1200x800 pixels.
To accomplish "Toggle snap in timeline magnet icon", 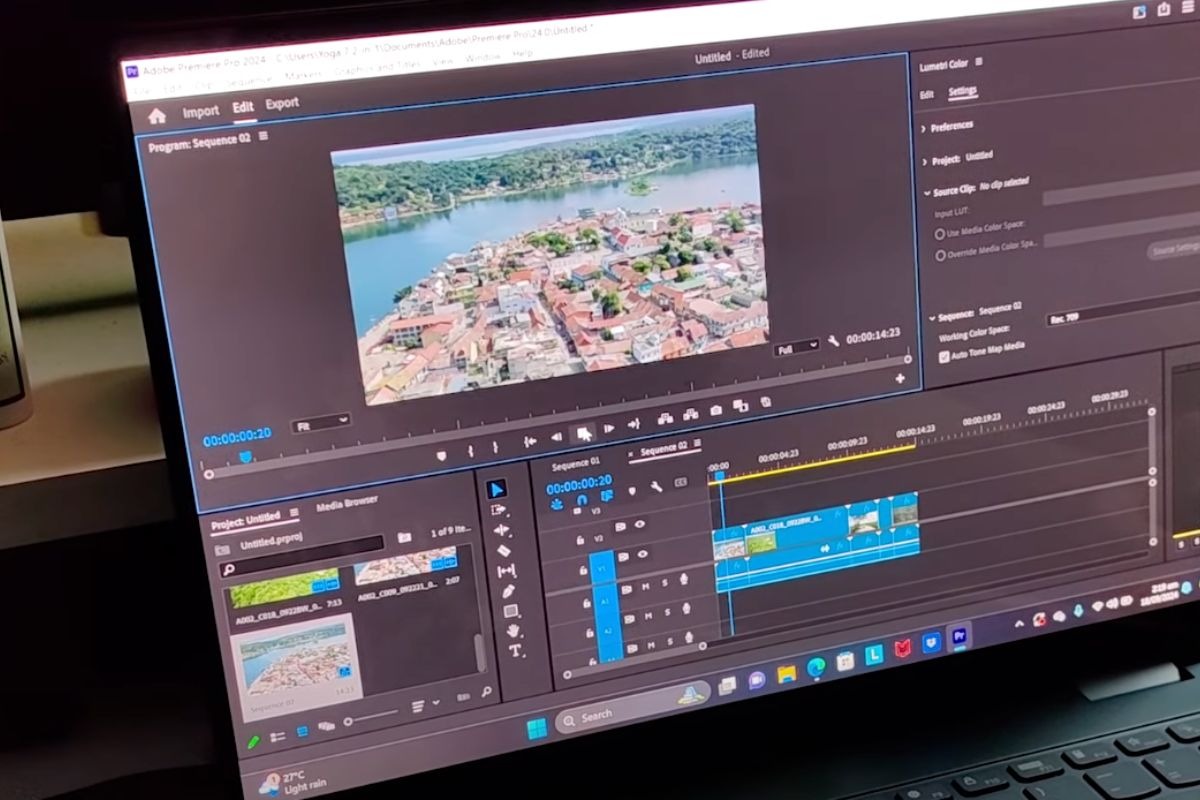I will point(582,499).
